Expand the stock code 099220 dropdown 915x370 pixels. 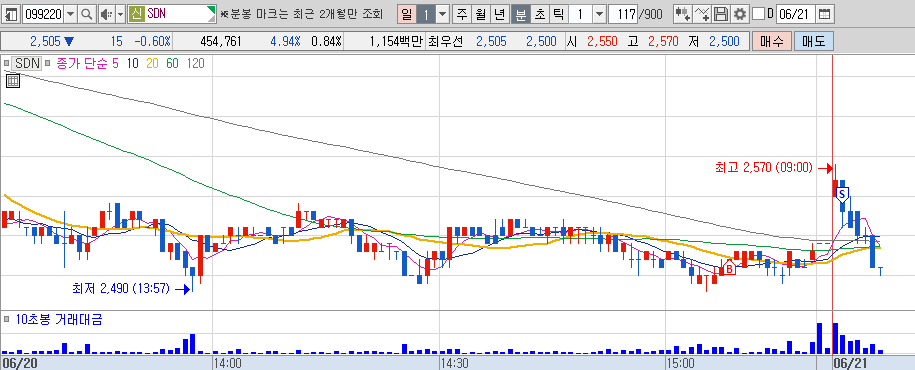(71, 14)
